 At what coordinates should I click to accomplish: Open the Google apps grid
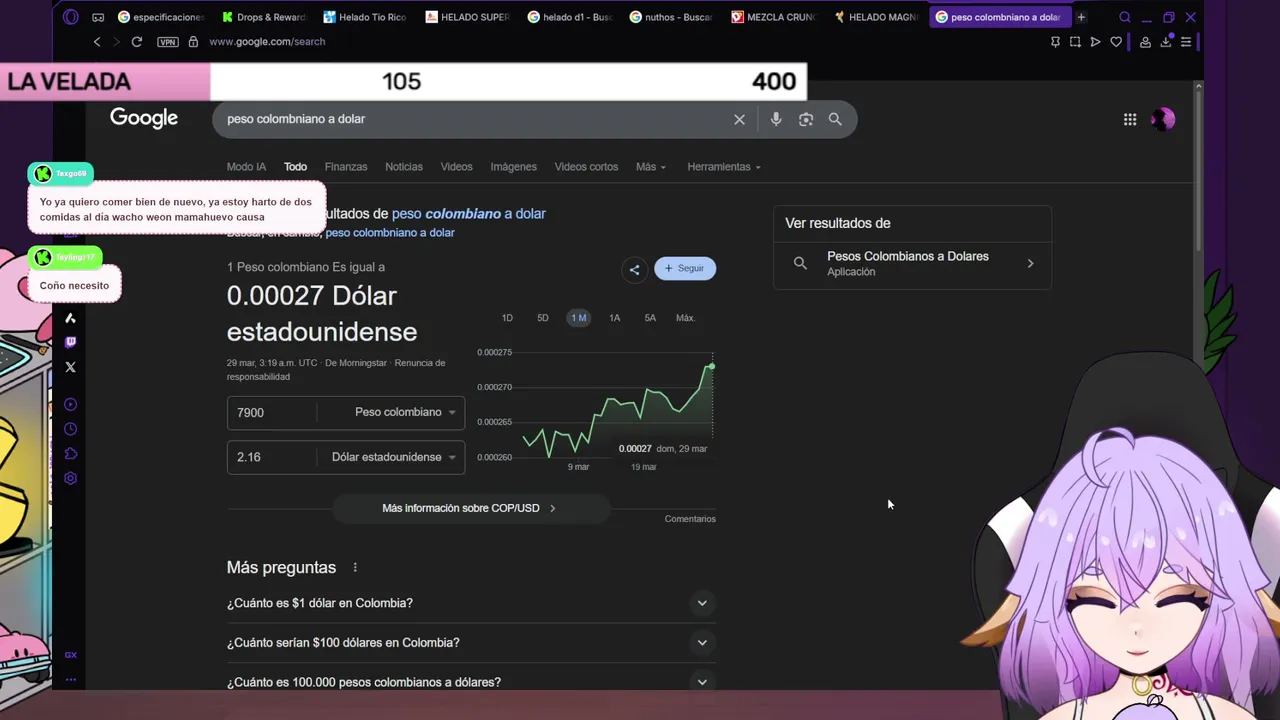(x=1130, y=119)
